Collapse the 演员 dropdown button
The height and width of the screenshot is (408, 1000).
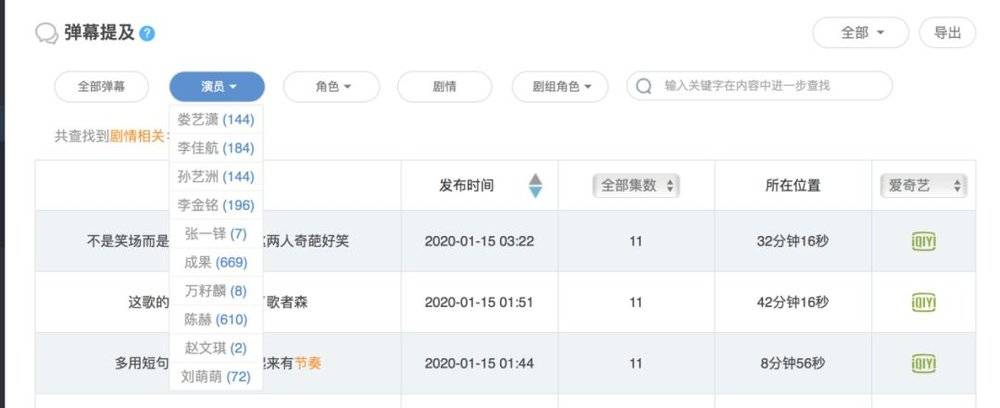[217, 87]
